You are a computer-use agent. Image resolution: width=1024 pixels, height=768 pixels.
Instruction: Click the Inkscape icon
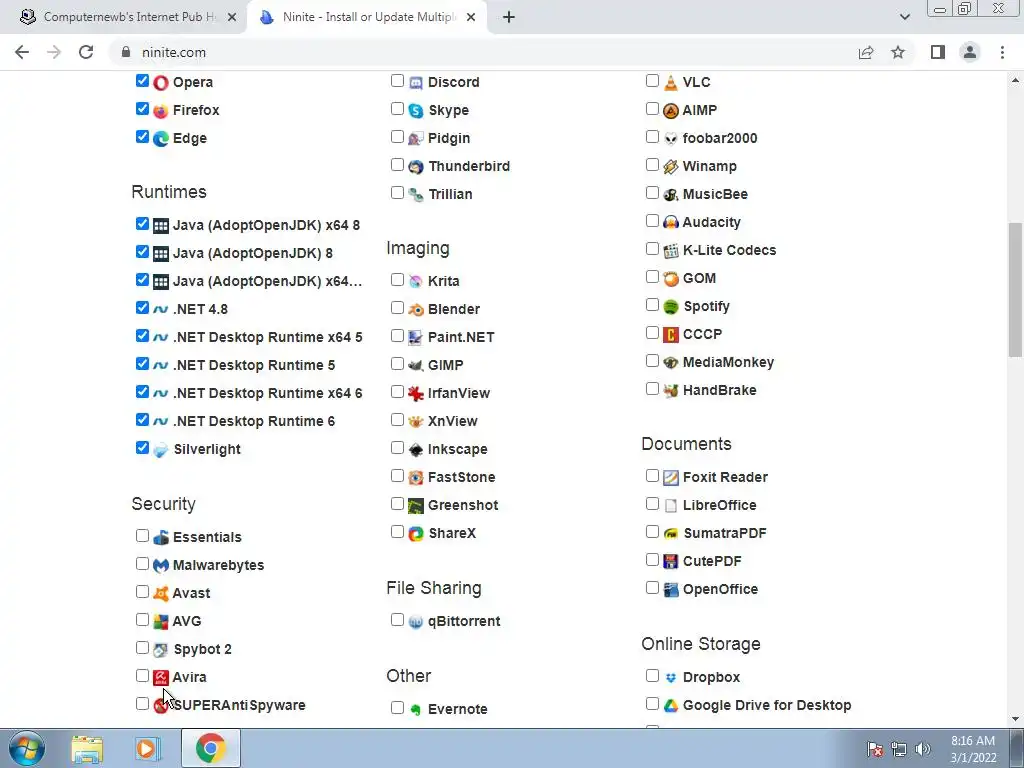pos(416,449)
